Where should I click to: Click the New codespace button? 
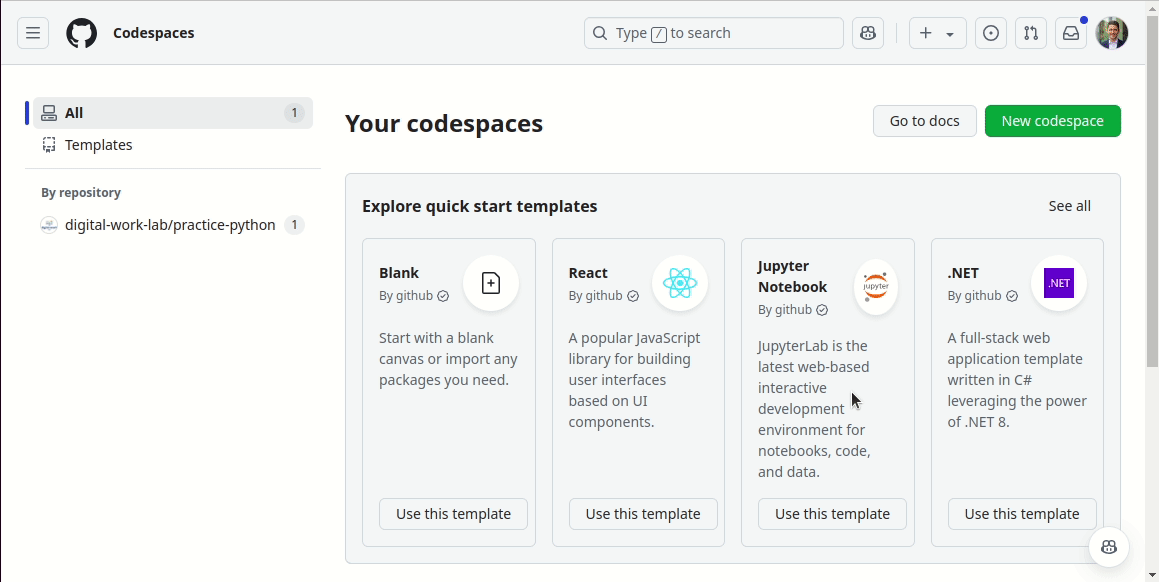[x=1052, y=121]
